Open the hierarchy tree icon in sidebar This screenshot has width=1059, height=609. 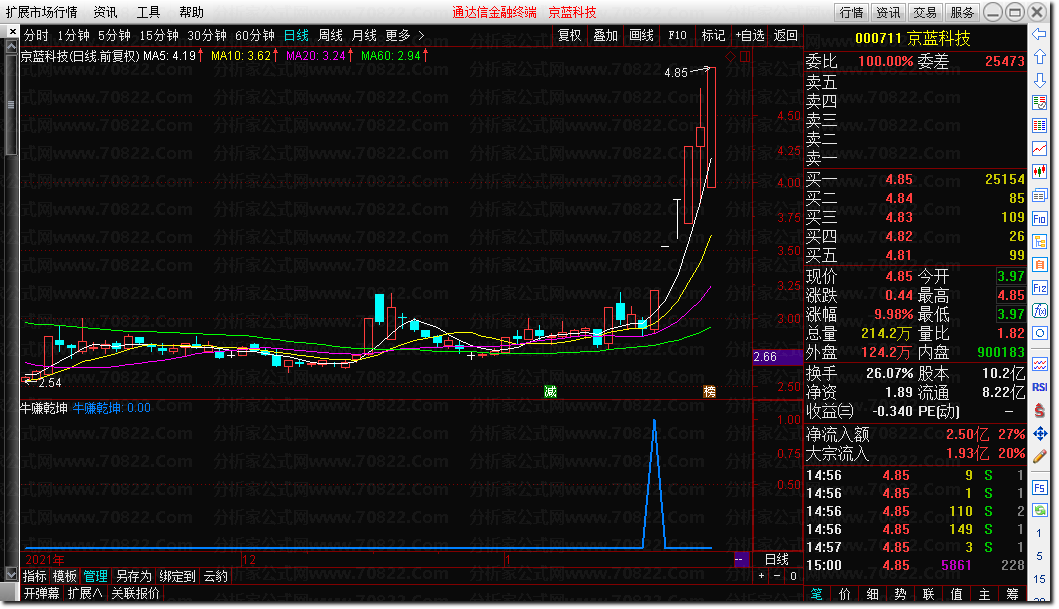(1039, 241)
